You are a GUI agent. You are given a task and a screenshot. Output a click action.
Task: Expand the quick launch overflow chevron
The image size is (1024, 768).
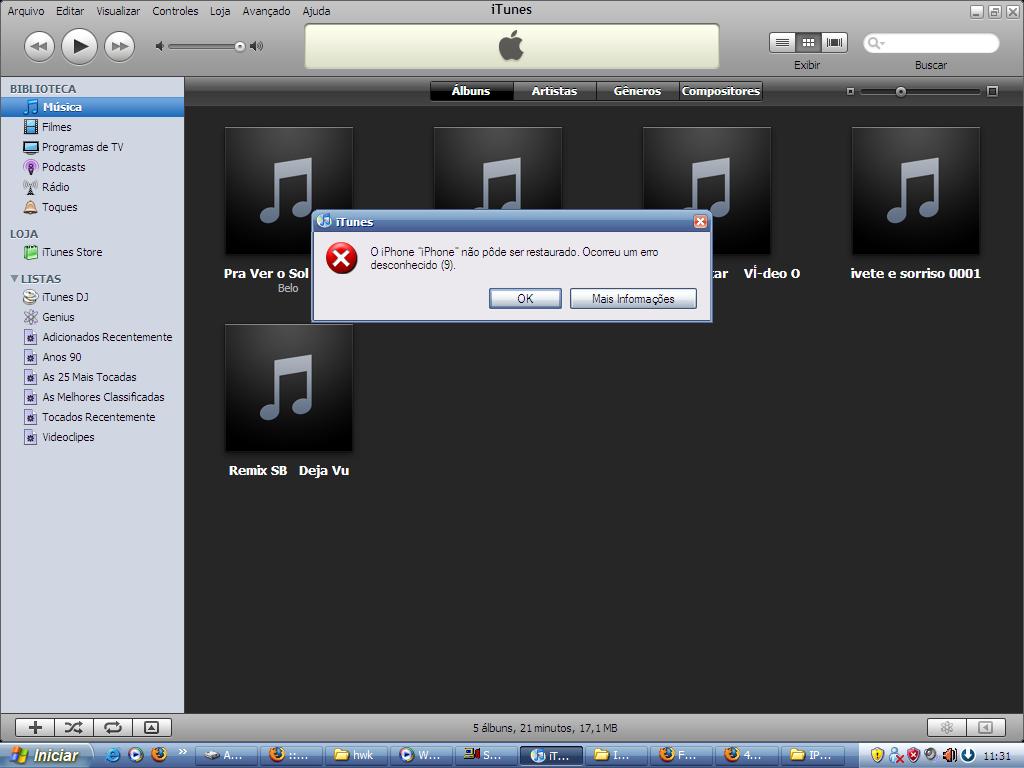tap(183, 752)
